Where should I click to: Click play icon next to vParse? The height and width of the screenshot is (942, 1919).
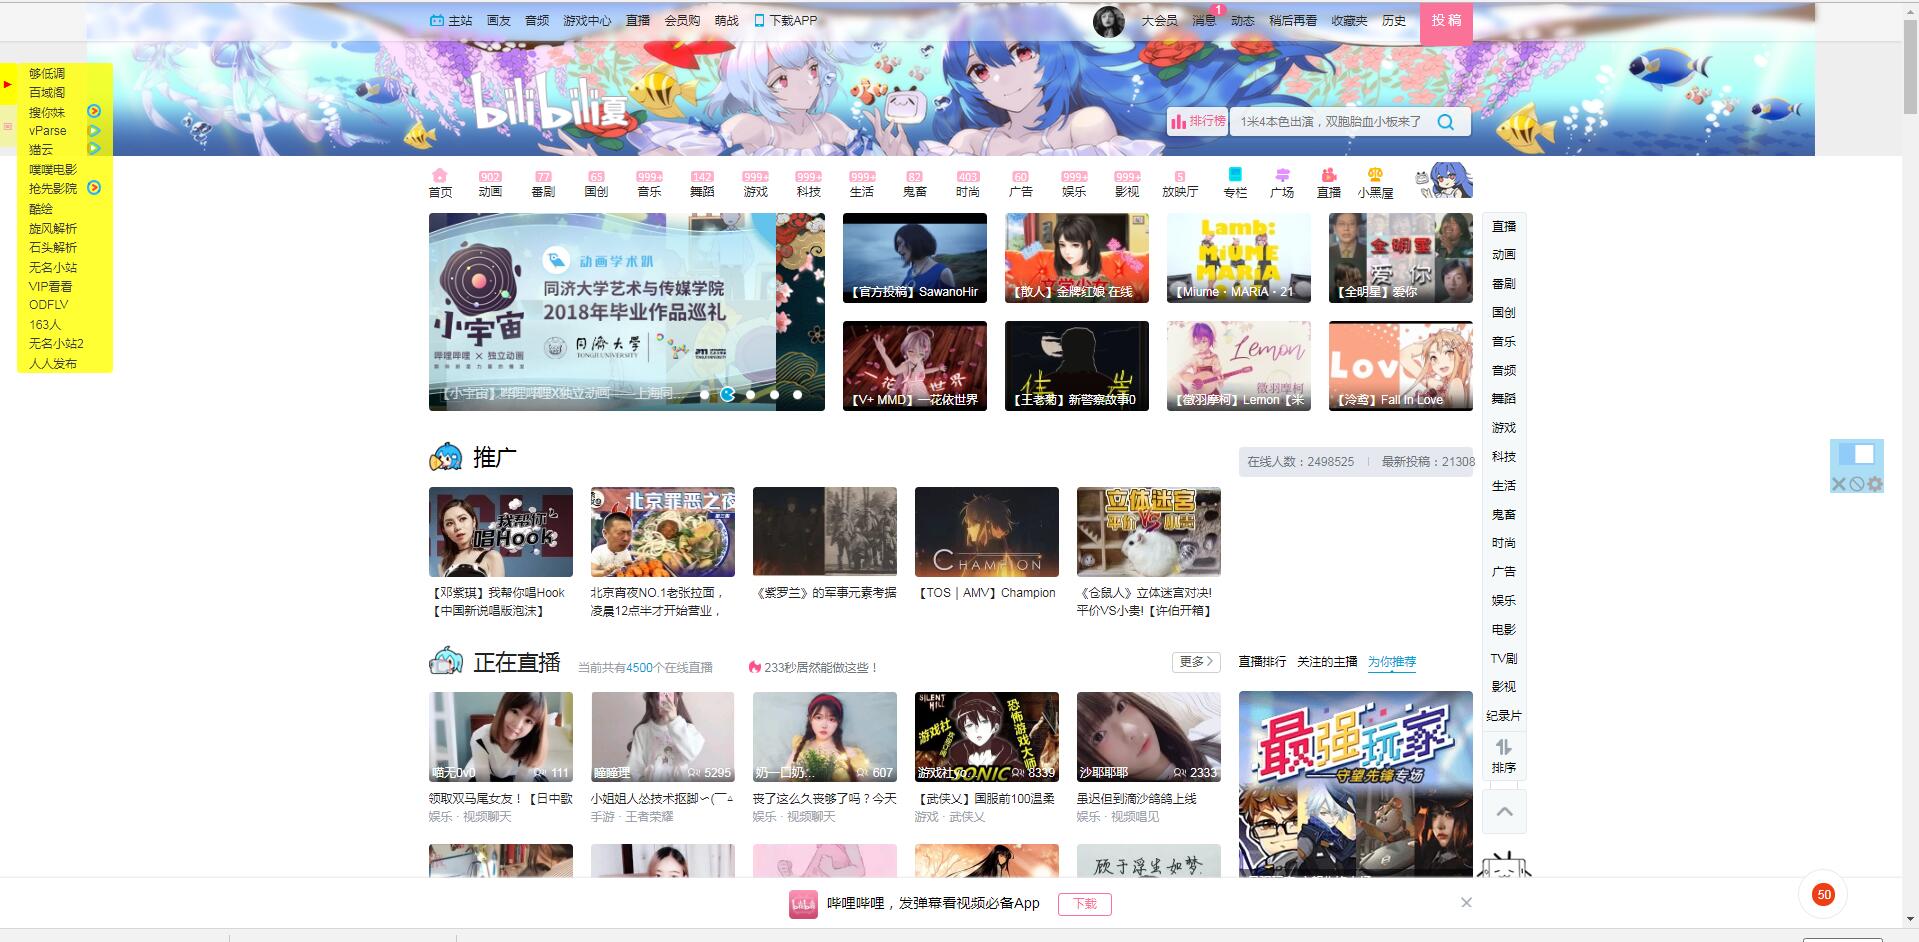point(94,130)
